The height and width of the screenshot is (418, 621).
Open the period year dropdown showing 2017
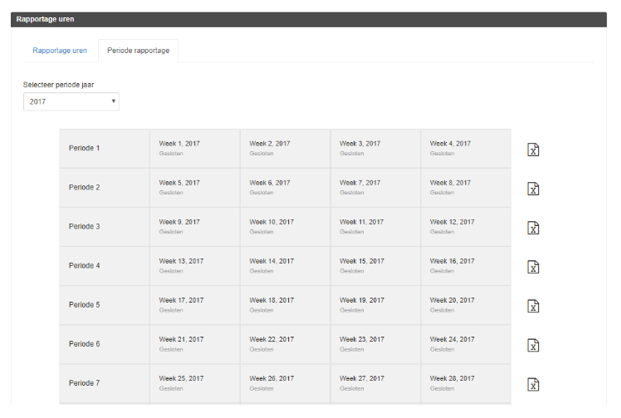(x=71, y=102)
